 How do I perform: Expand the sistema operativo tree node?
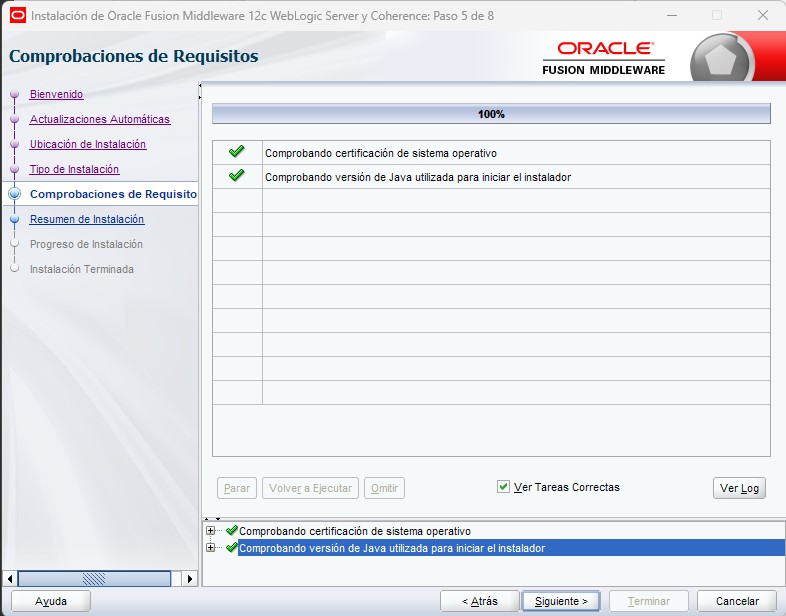(211, 530)
